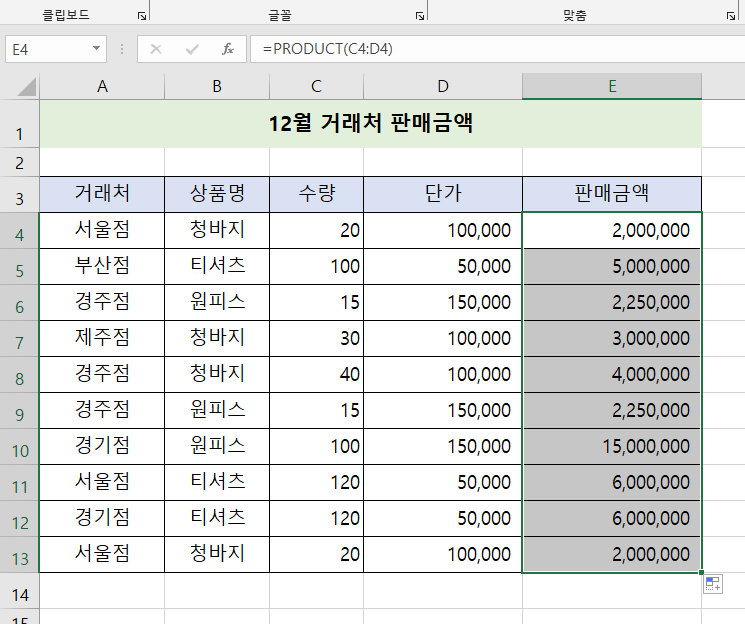
Task: Select the cell showing 15,000,000
Action: 612,447
